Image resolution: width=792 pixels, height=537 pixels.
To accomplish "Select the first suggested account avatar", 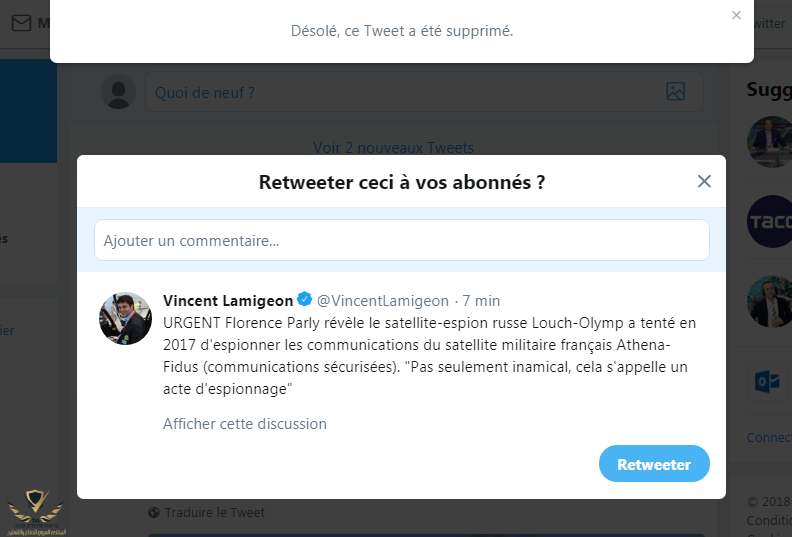I will click(769, 141).
